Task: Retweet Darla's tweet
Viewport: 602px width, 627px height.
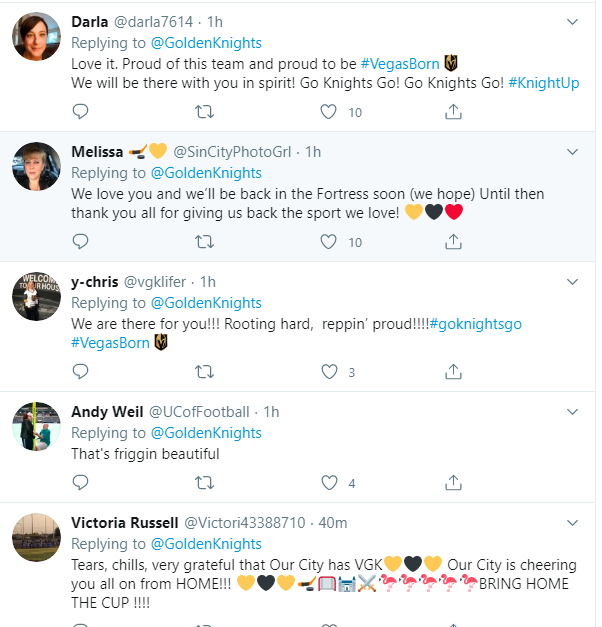Action: coord(205,112)
